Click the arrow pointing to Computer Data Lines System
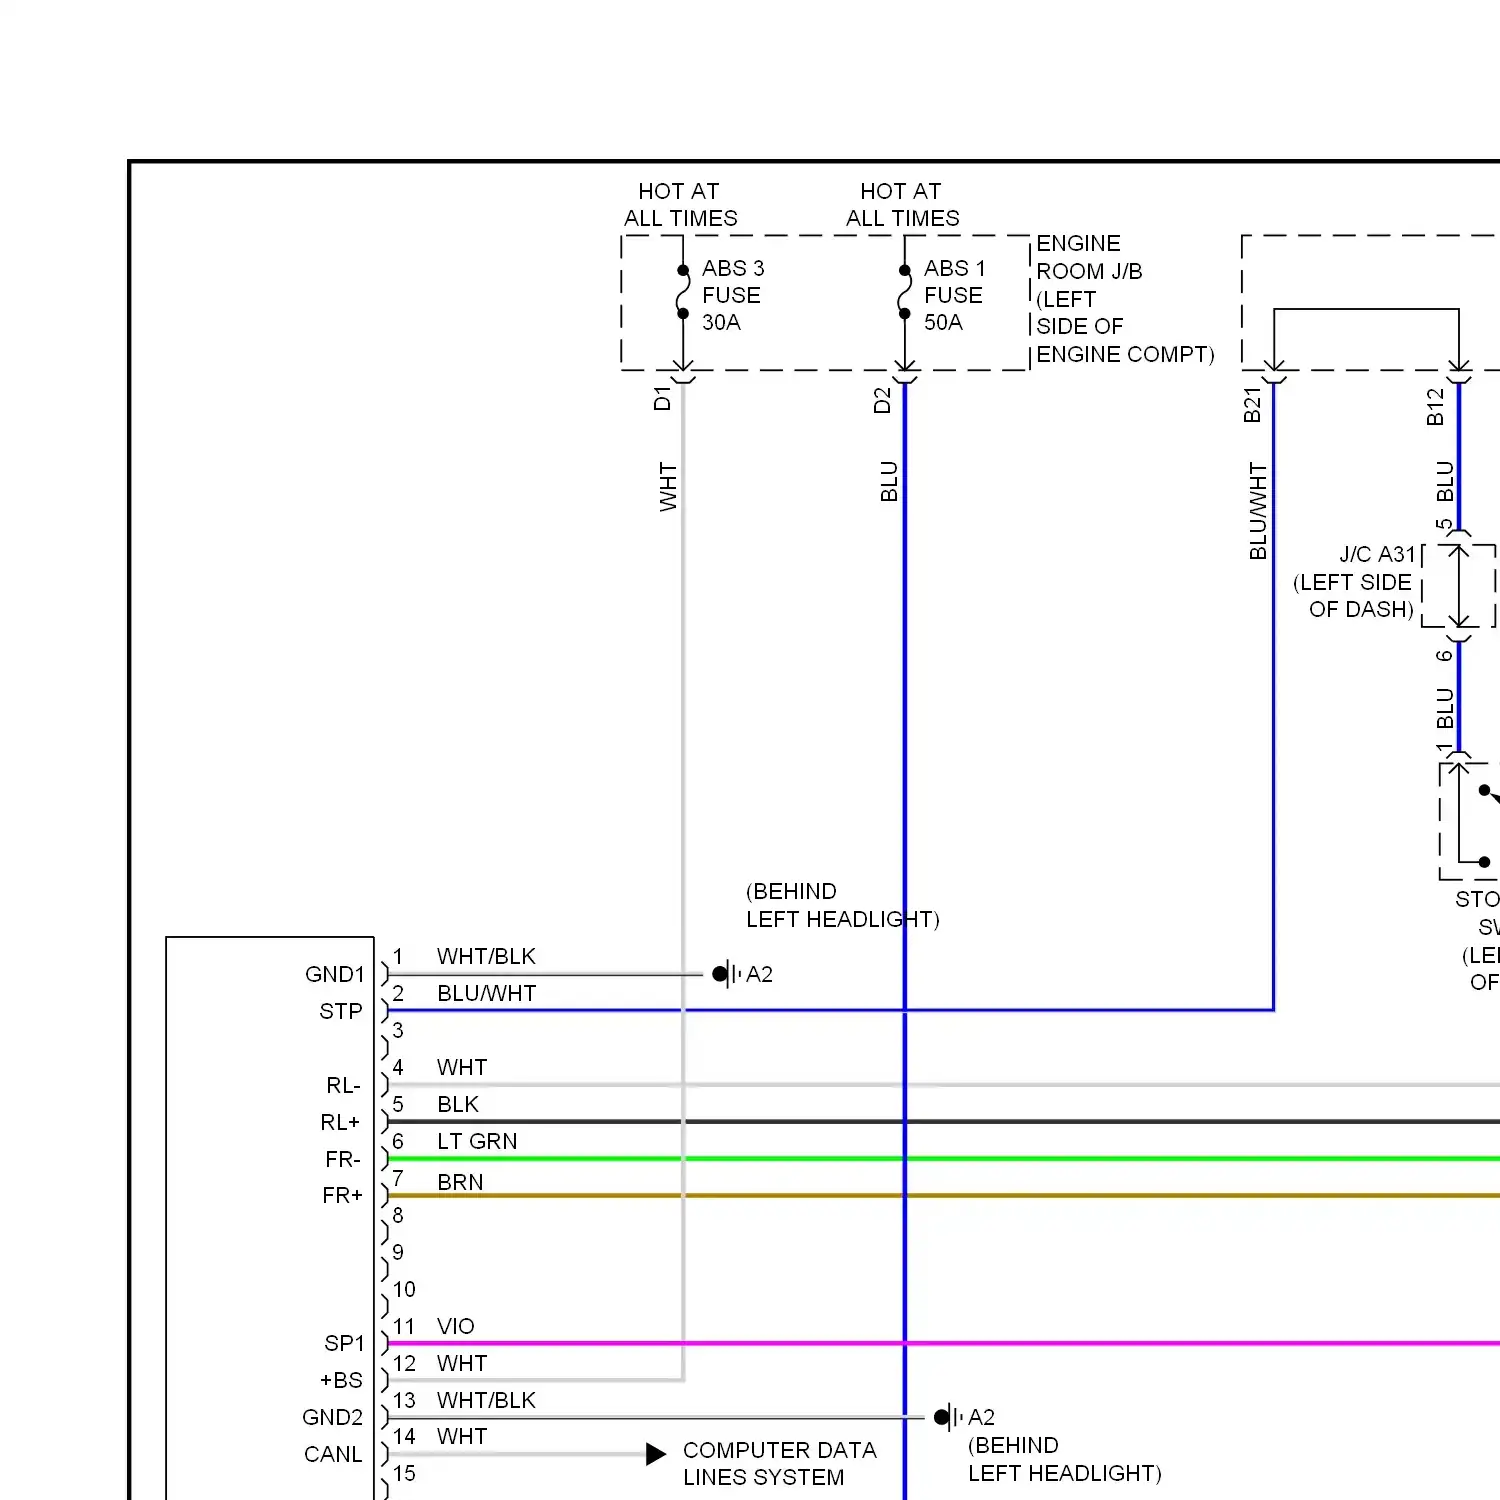The image size is (1500, 1500). (656, 1454)
